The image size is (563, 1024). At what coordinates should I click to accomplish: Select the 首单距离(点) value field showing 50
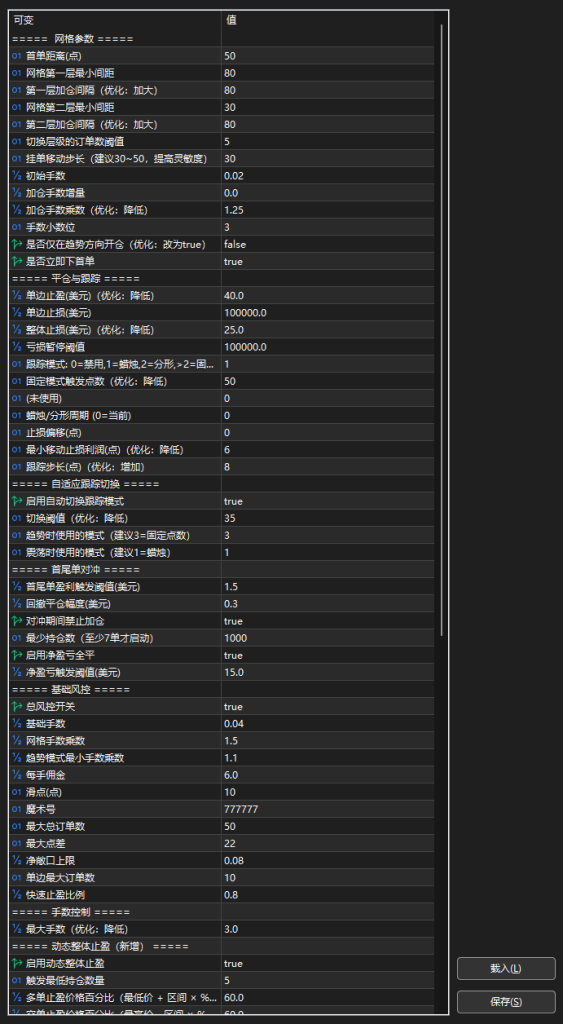pyautogui.click(x=327, y=56)
